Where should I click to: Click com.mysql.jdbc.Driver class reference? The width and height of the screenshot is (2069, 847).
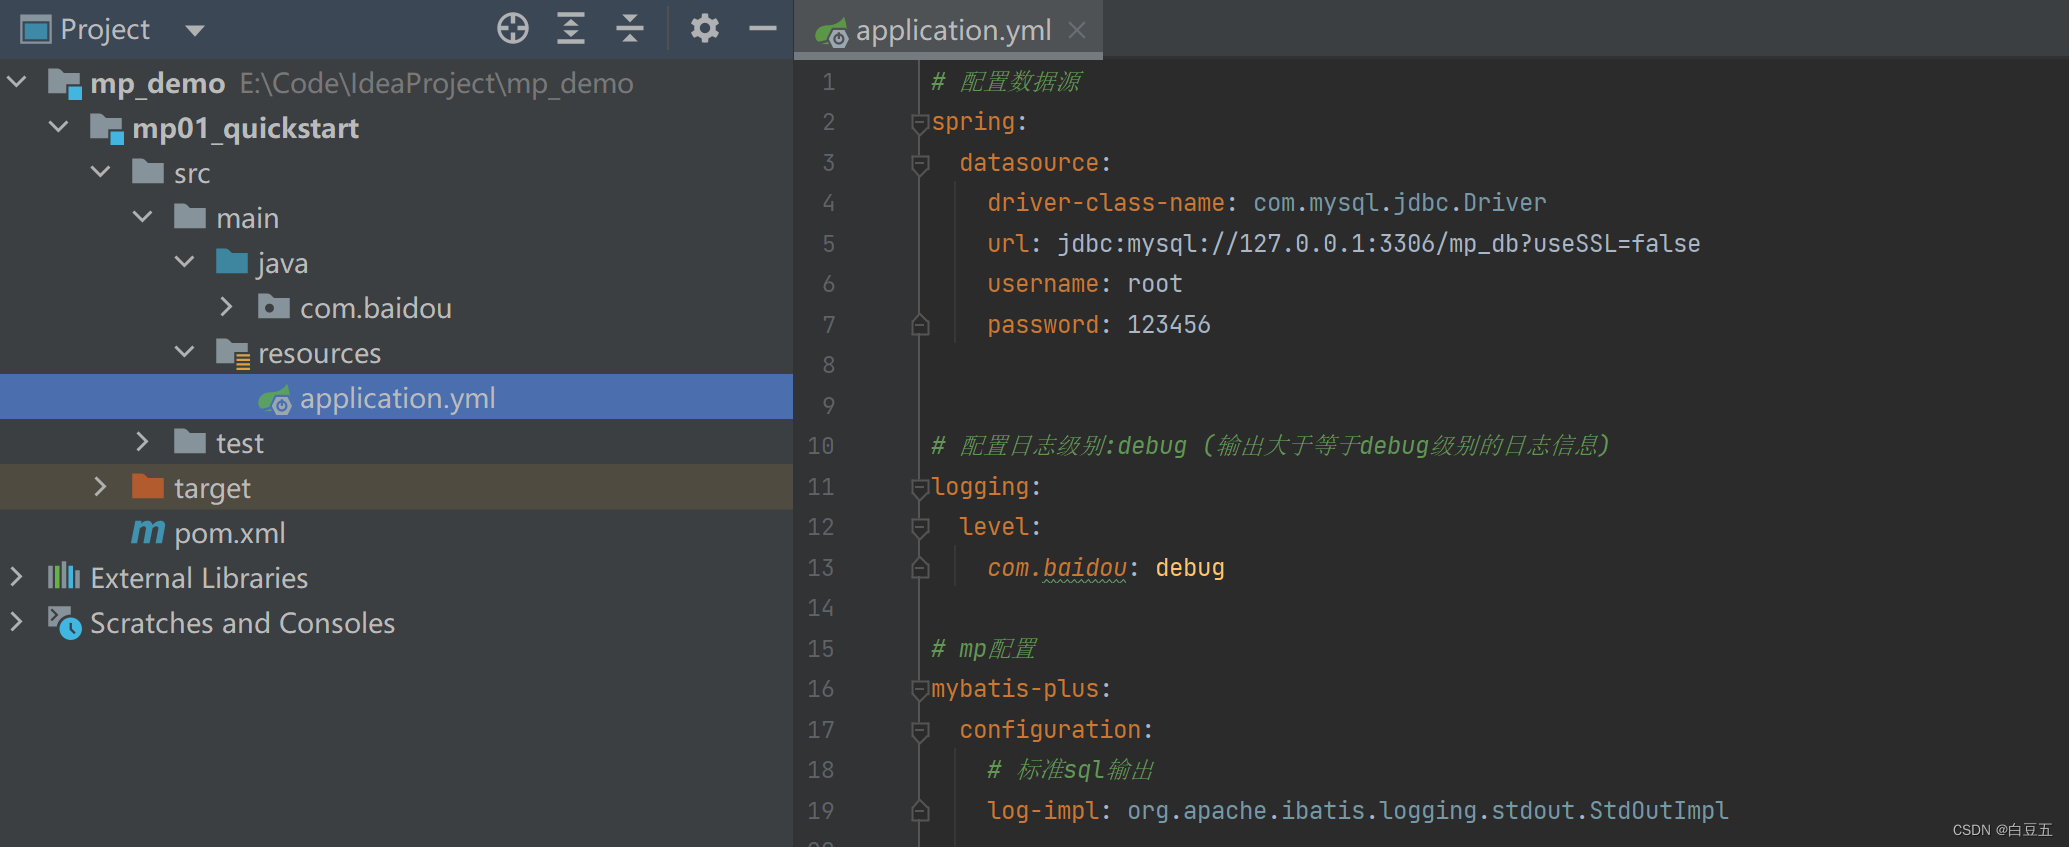coord(1400,203)
